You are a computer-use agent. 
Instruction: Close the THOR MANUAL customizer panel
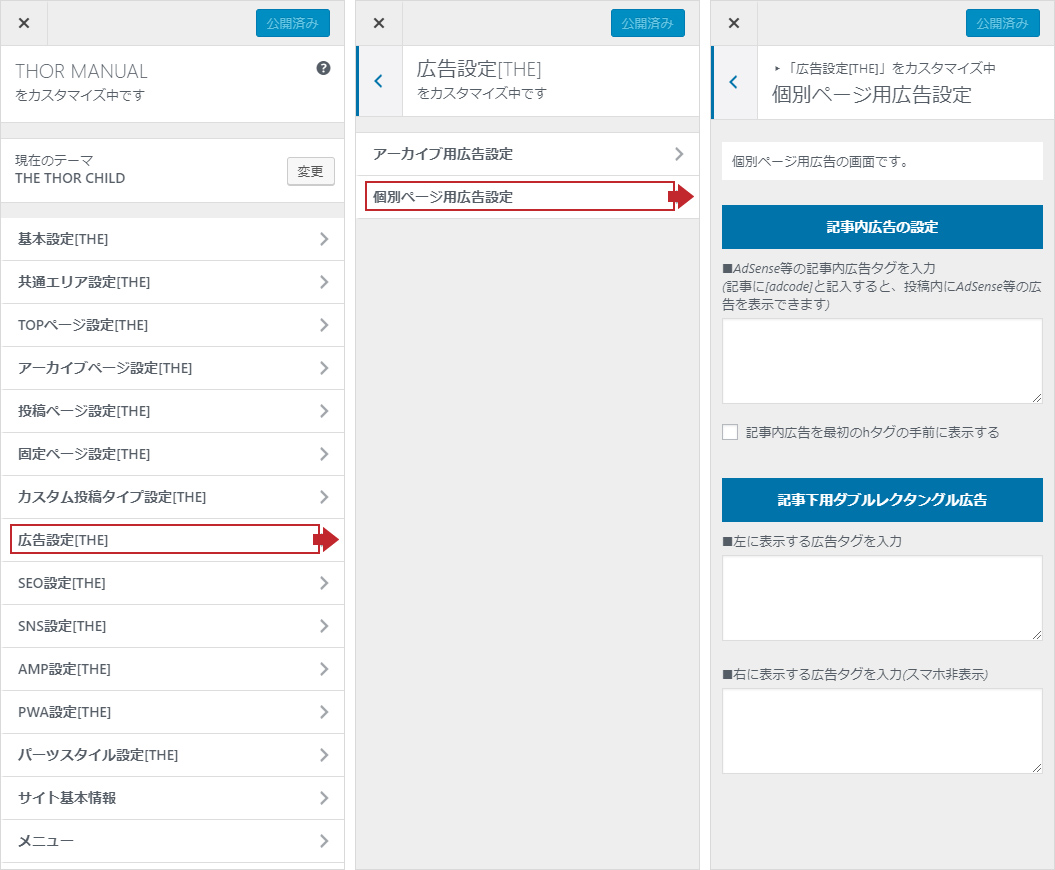[24, 23]
